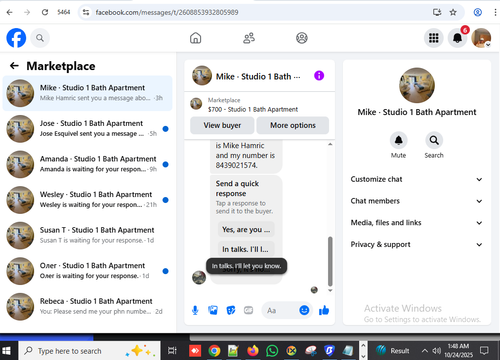Choose a sticker icon
500x360 pixels.
[231, 311]
